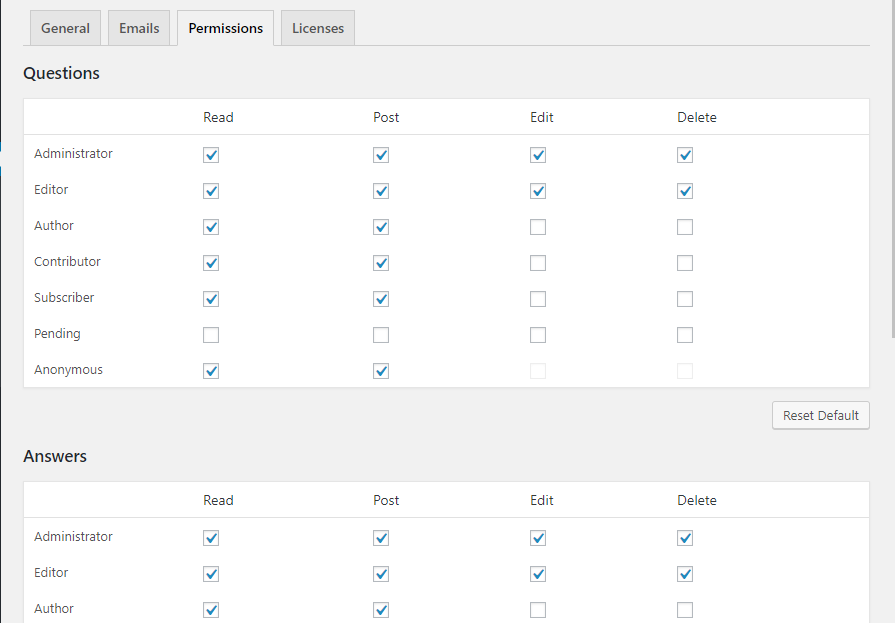The image size is (895, 623).
Task: Click the Reset Default button
Action: click(820, 415)
